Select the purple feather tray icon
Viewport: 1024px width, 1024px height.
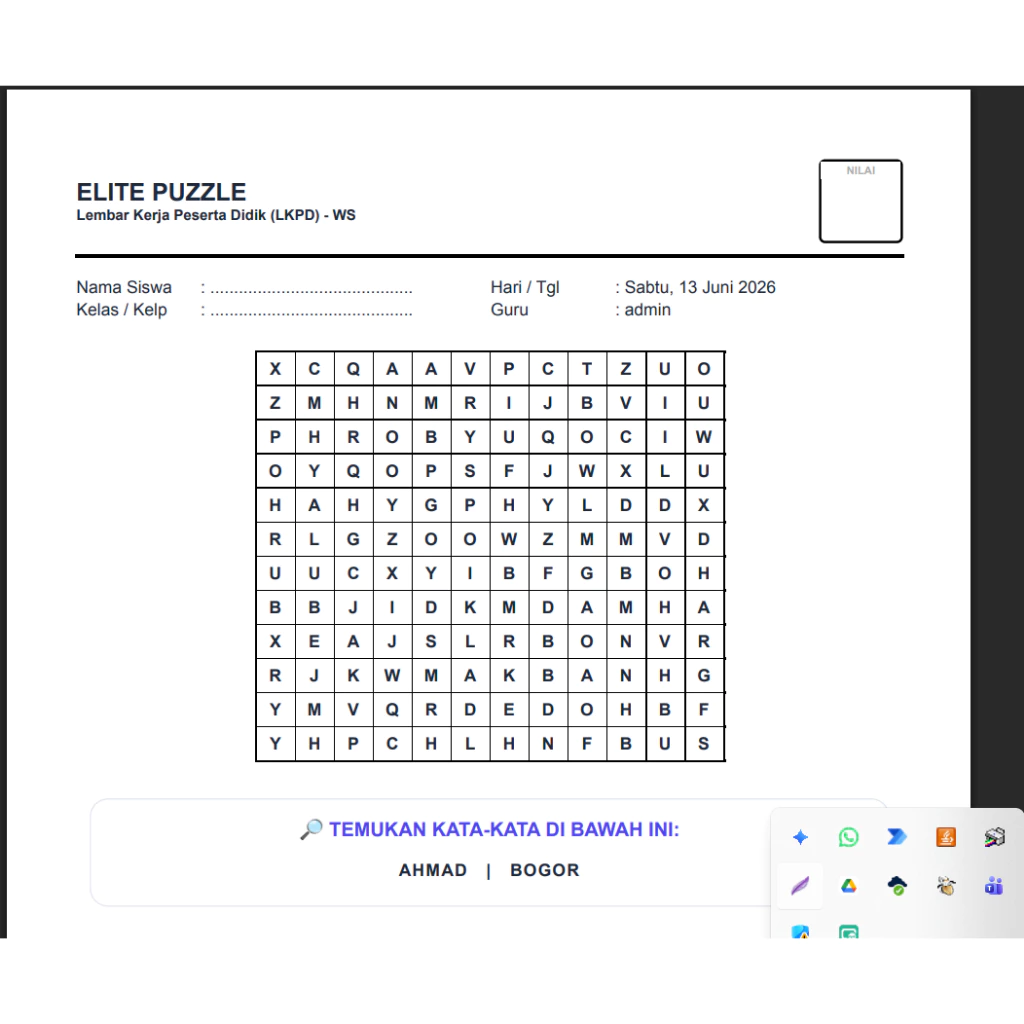(800, 886)
